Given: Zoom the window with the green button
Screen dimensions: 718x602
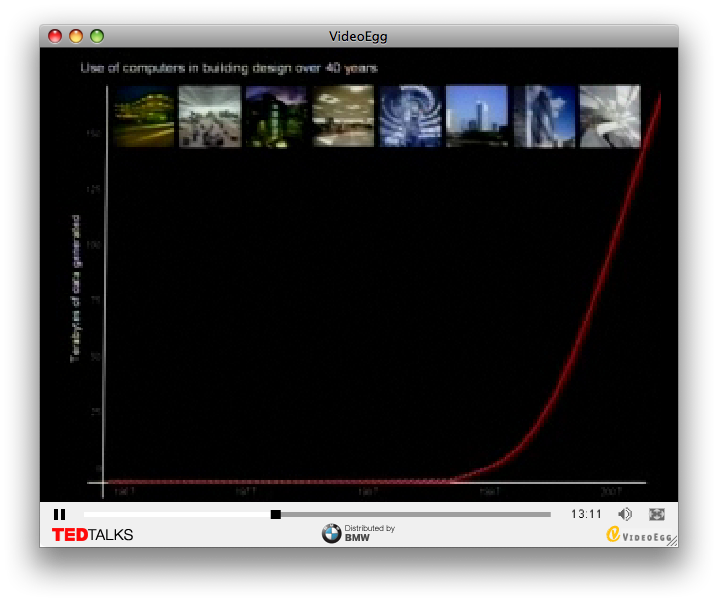Looking at the screenshot, I should [97, 37].
